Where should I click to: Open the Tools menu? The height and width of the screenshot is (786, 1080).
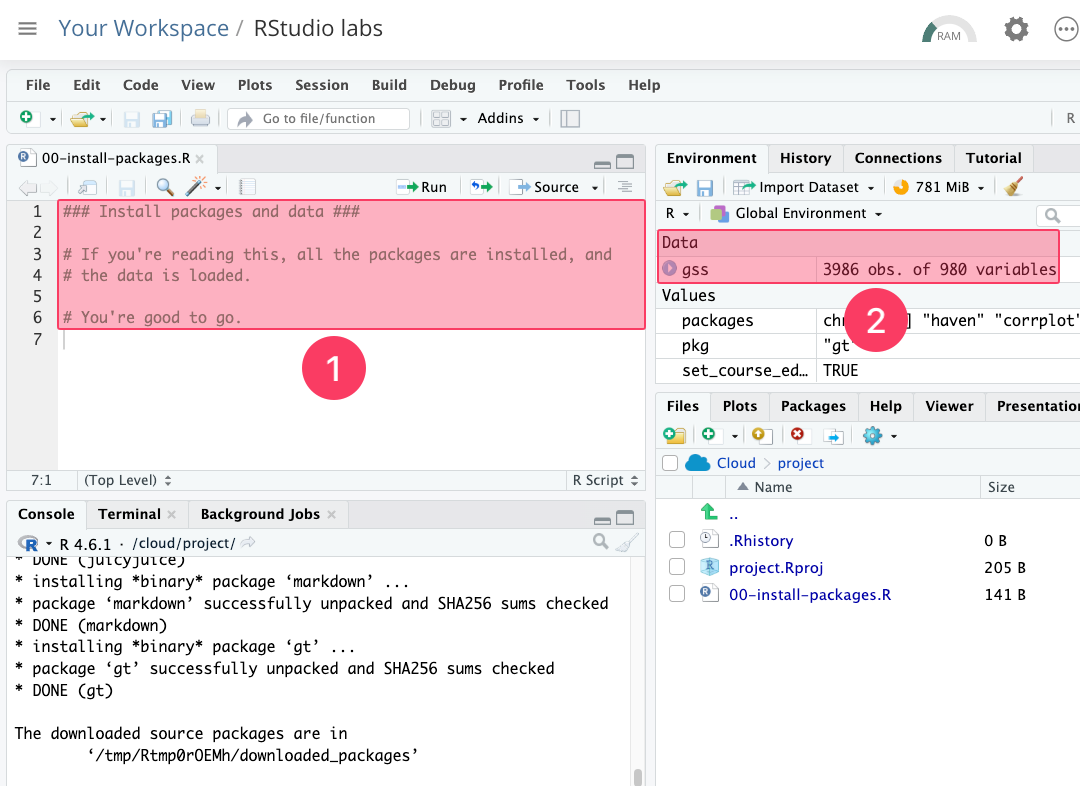(585, 85)
